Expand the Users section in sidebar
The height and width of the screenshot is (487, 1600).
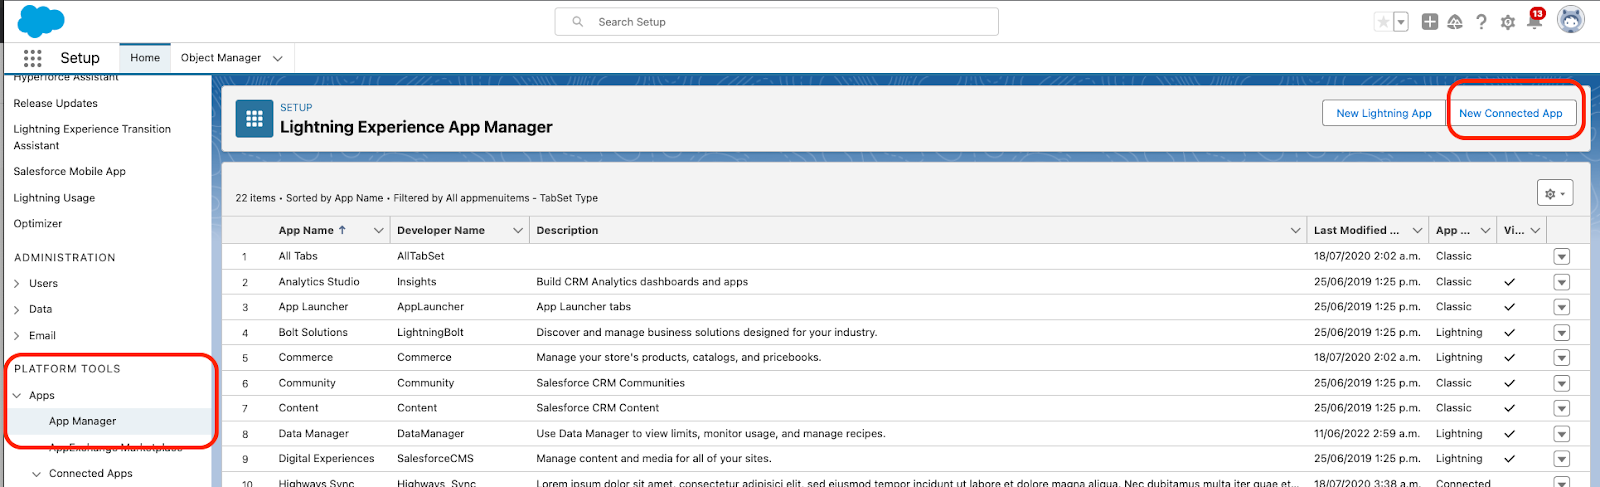click(17, 284)
